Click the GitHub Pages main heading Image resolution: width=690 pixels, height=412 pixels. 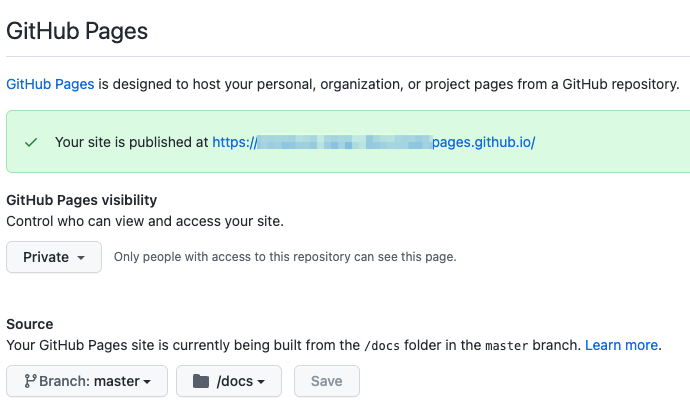point(77,31)
